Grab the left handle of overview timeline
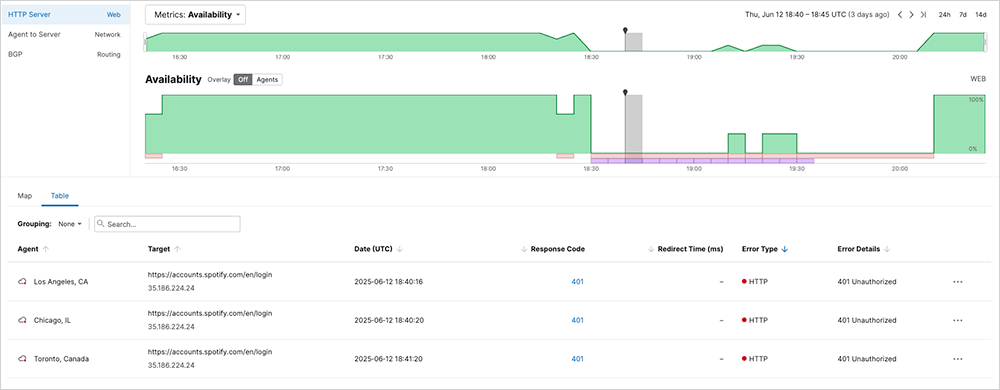 pyautogui.click(x=145, y=42)
